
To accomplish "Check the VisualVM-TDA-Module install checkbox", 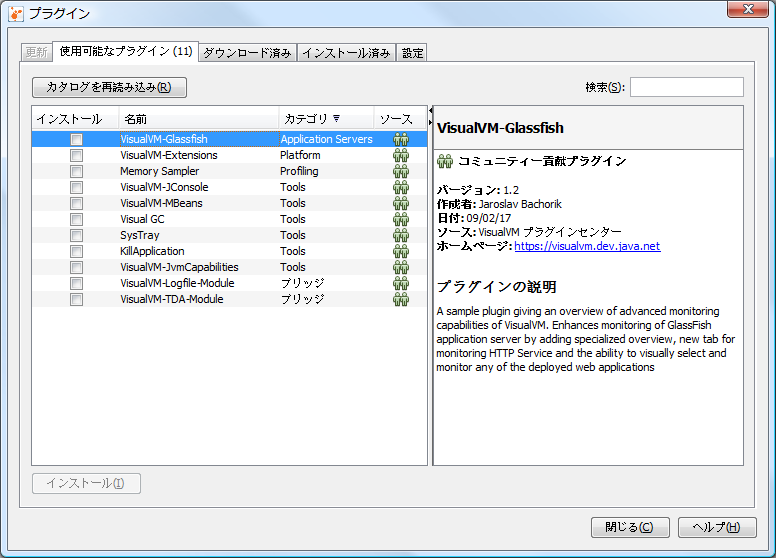I will [x=76, y=299].
